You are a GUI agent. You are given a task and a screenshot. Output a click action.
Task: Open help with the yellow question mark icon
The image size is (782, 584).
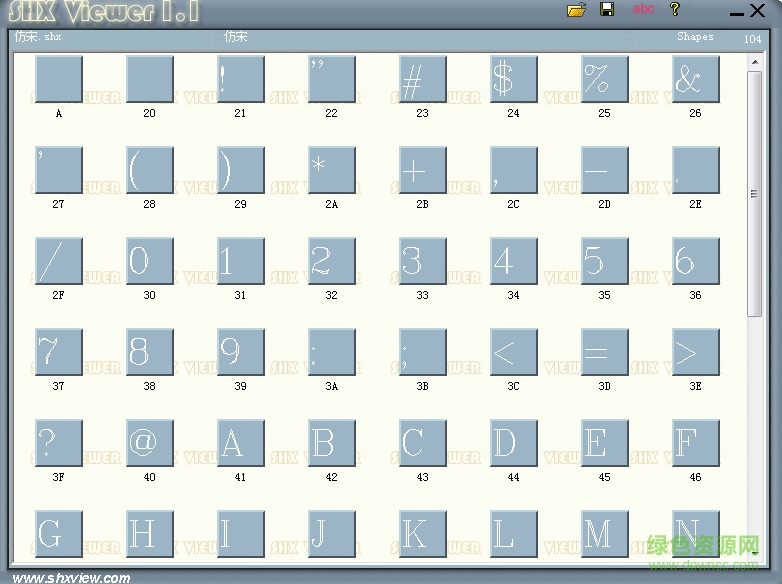point(675,10)
